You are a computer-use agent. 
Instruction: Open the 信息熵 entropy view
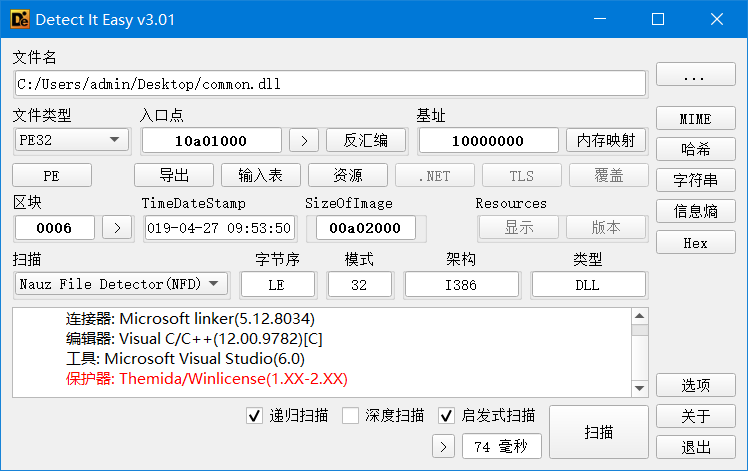click(696, 211)
